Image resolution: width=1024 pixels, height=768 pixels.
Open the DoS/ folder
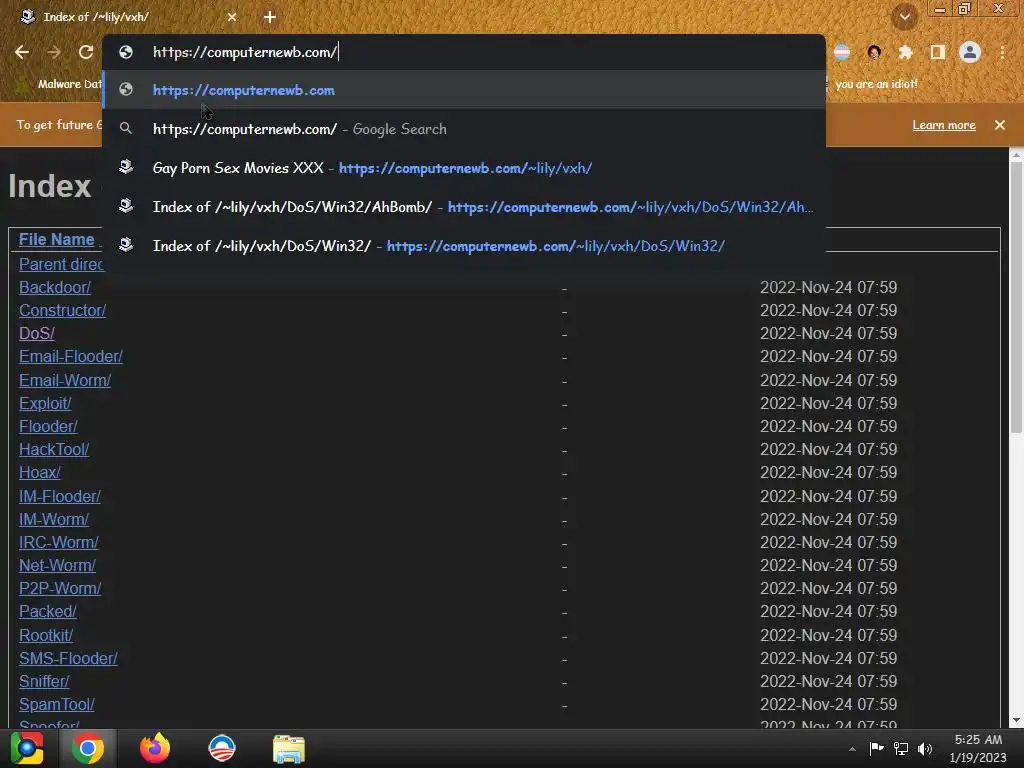coord(37,333)
